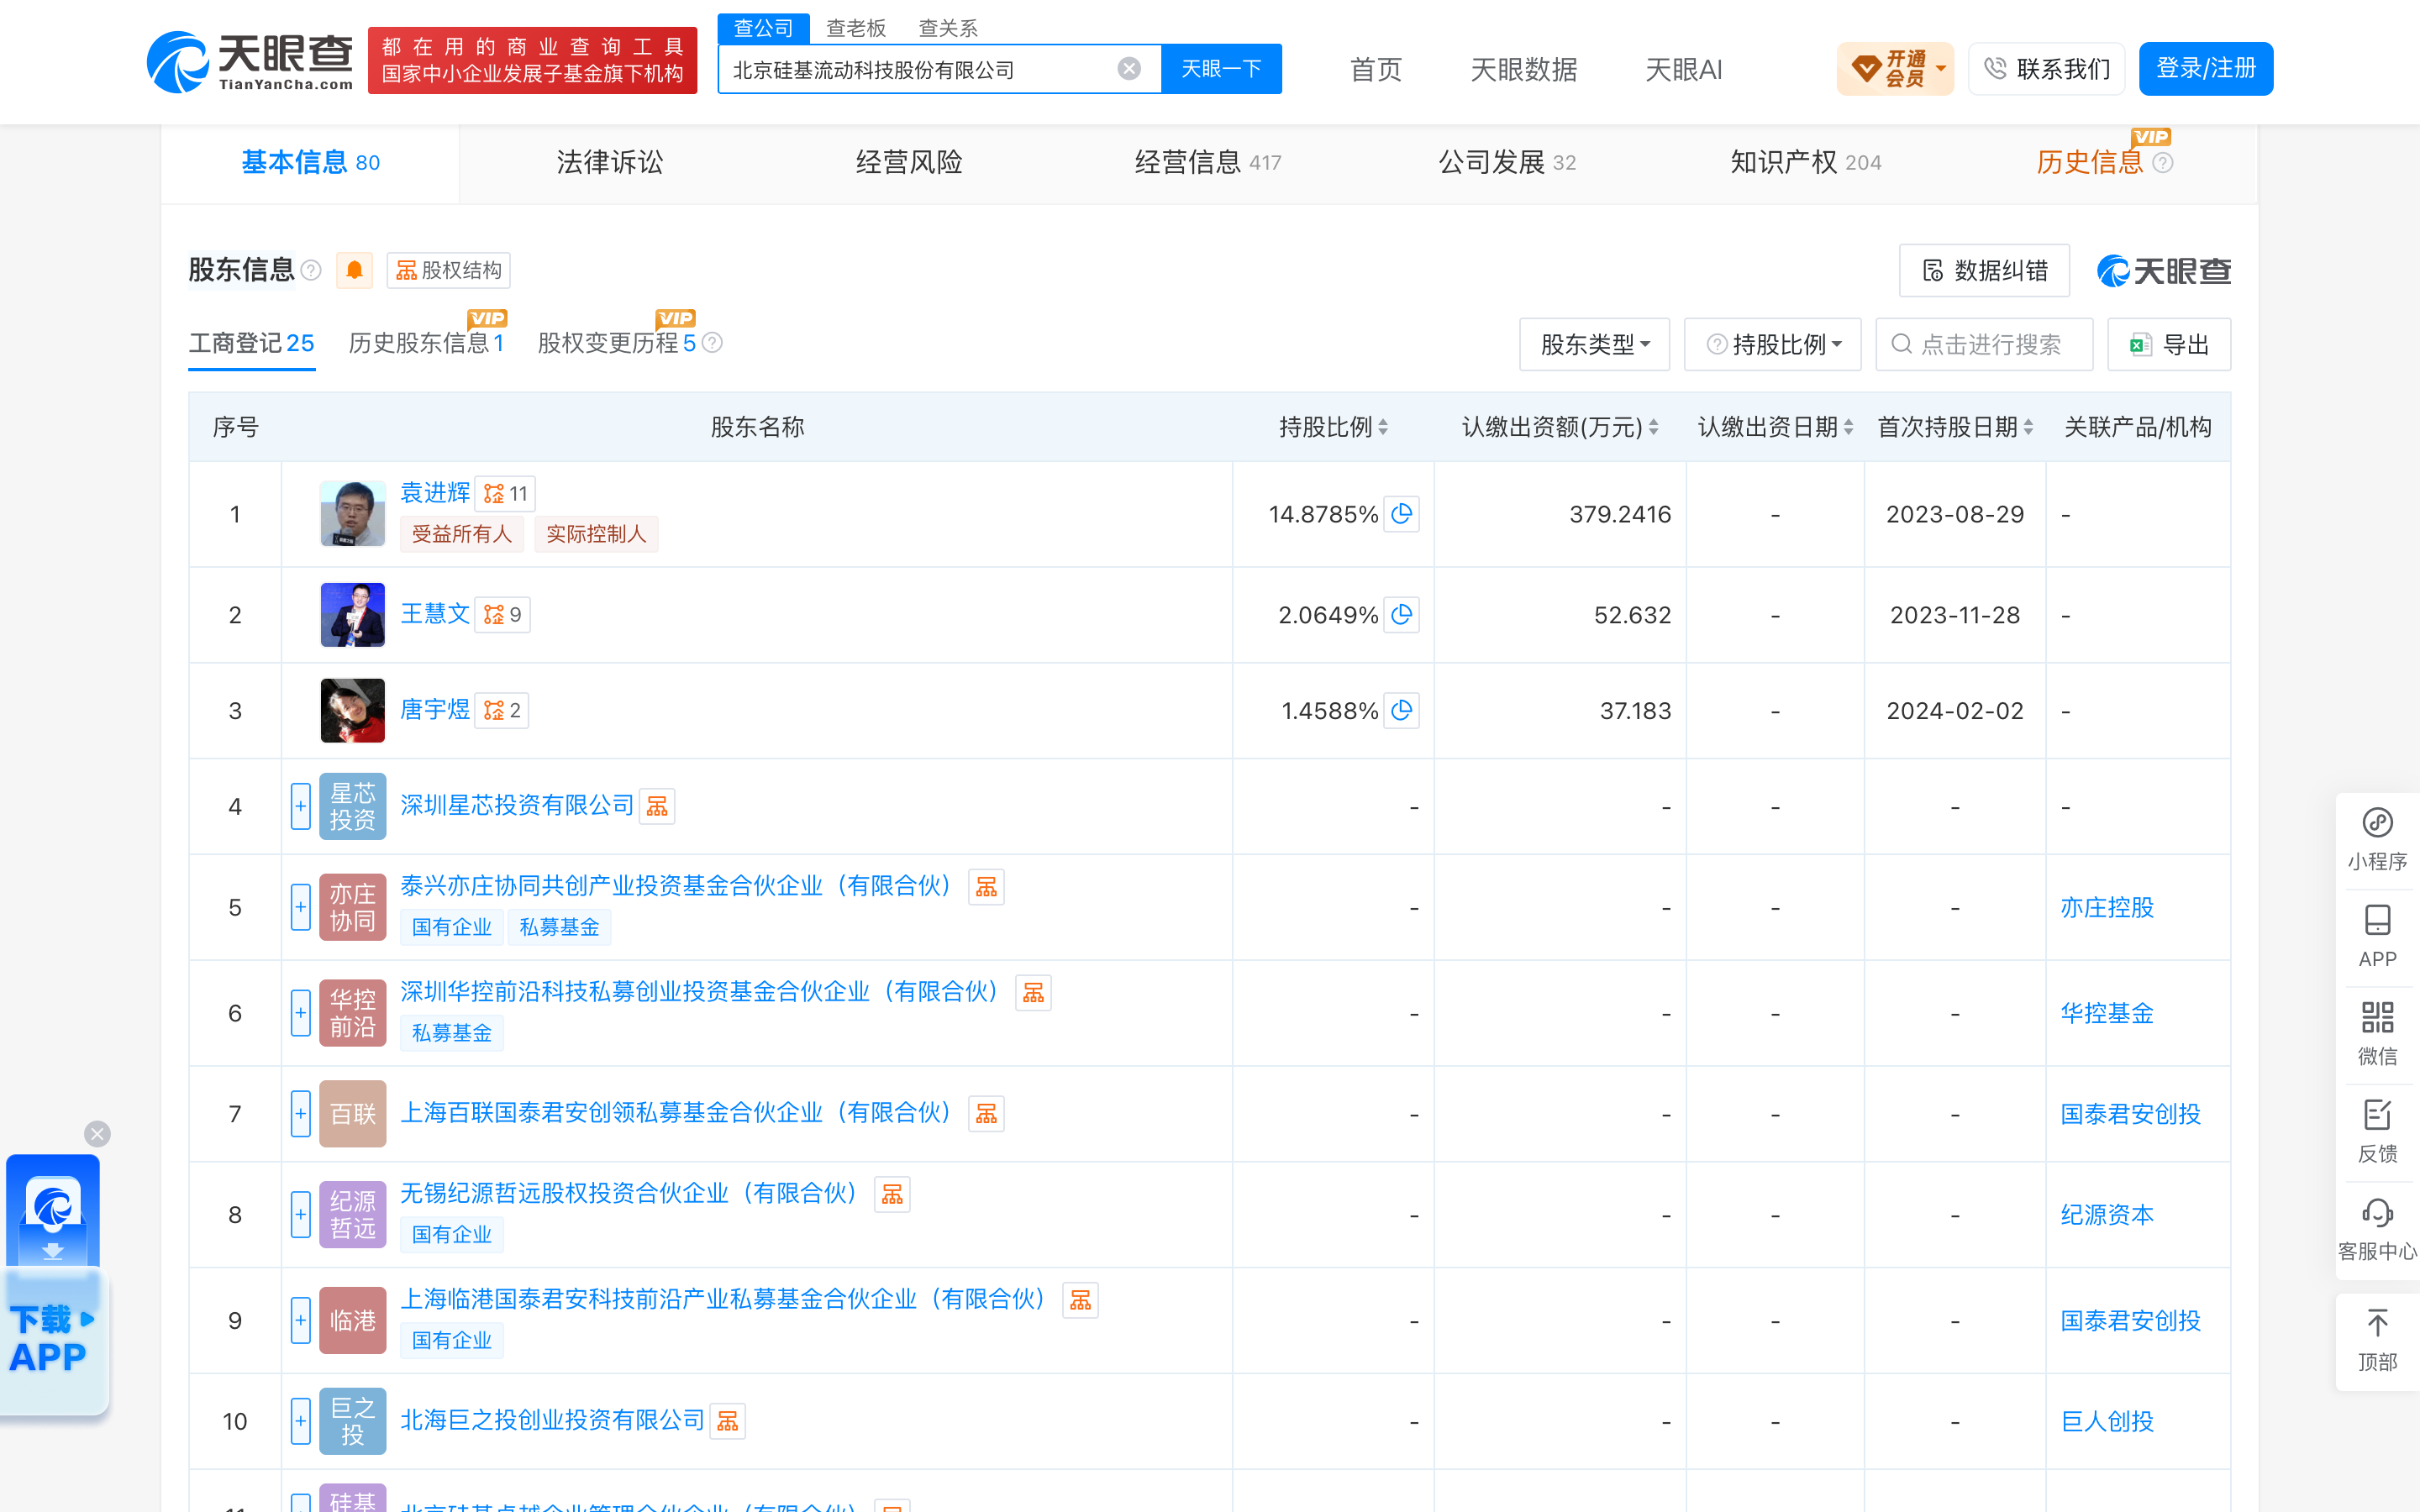Open 天眼数据 in top navigation
This screenshot has width=2420, height=1512.
coord(1523,69)
